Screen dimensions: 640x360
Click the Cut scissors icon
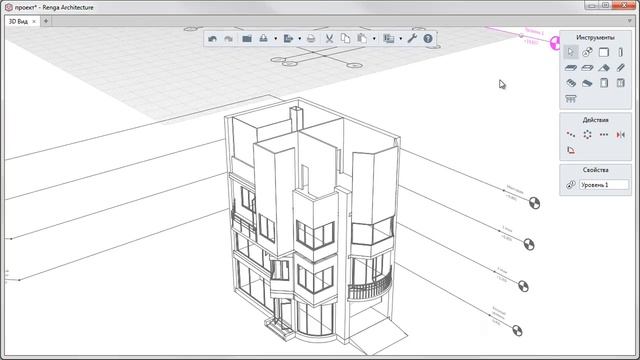coord(329,39)
